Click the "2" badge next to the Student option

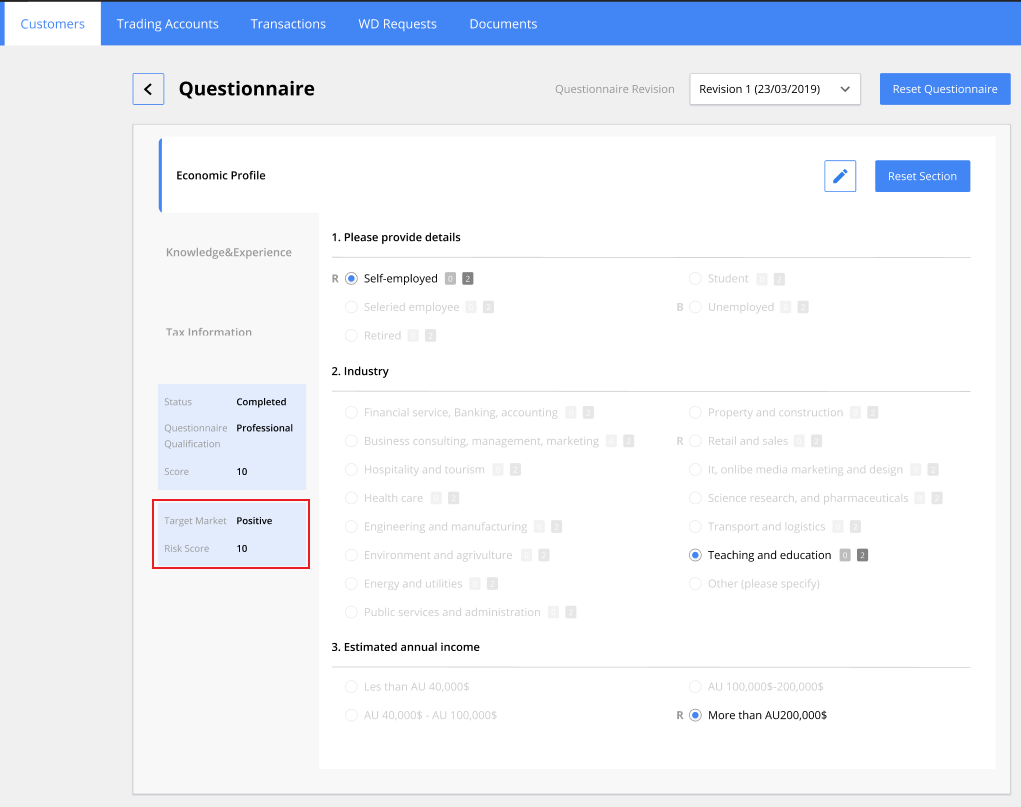click(779, 279)
